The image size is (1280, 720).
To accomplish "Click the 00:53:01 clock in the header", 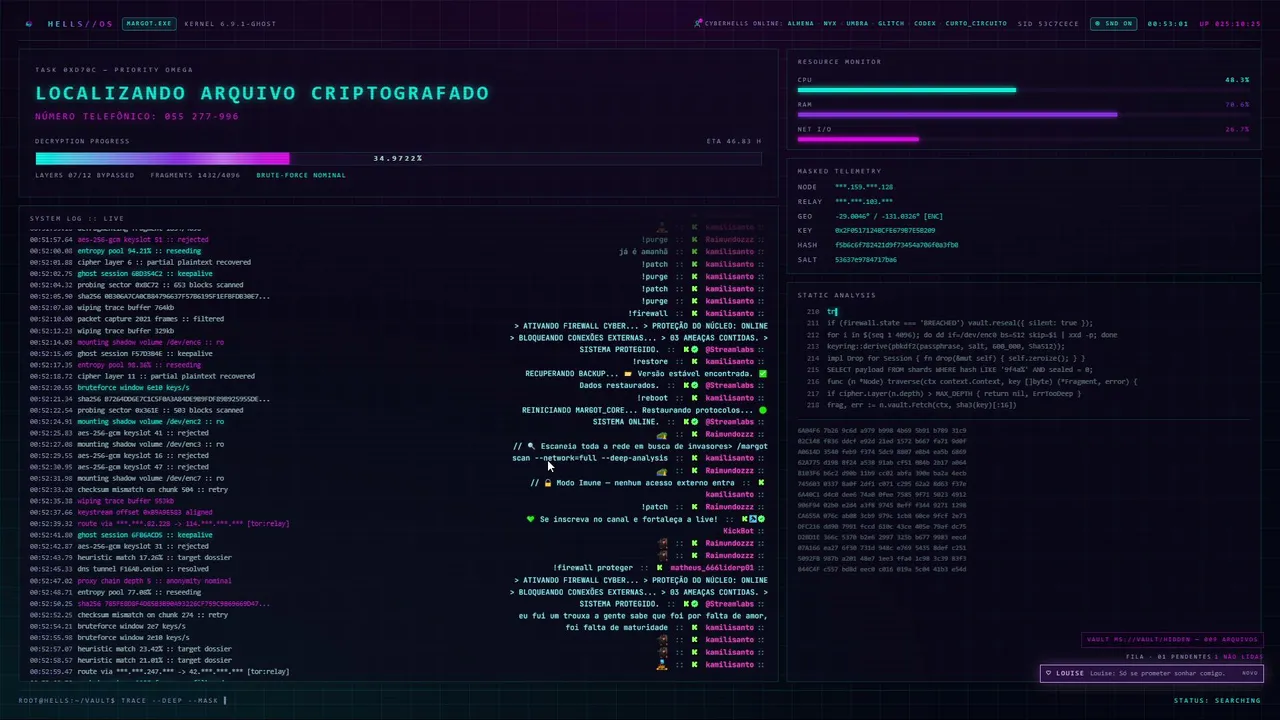I will click(1167, 23).
